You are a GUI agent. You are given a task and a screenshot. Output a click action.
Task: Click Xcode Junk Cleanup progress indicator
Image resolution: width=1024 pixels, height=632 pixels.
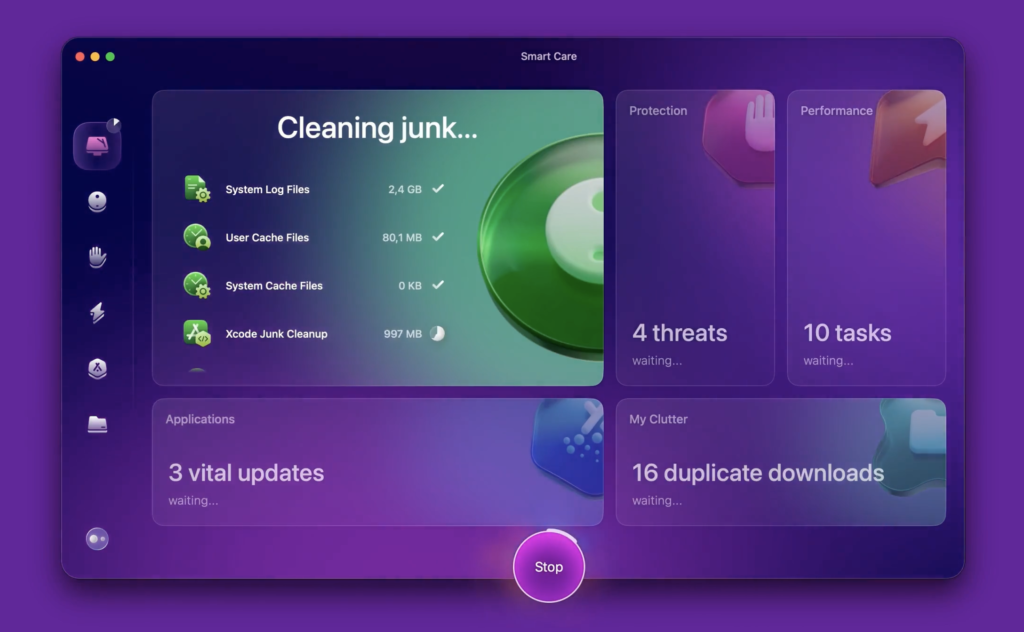pyautogui.click(x=438, y=333)
